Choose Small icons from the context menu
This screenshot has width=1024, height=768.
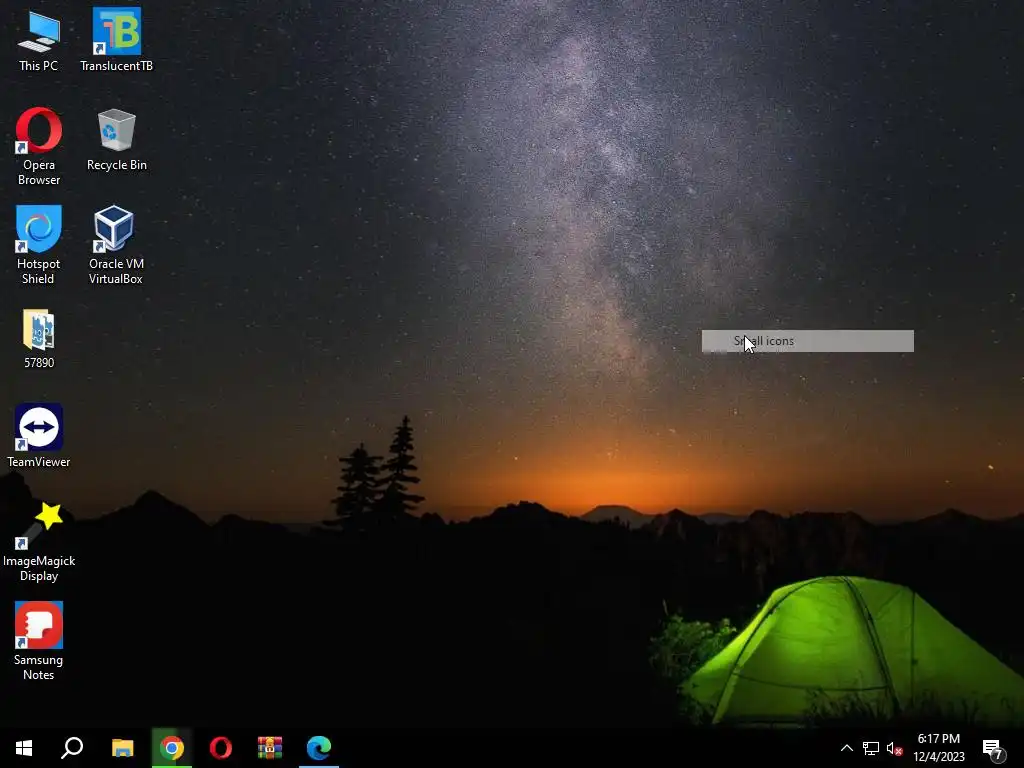808,341
